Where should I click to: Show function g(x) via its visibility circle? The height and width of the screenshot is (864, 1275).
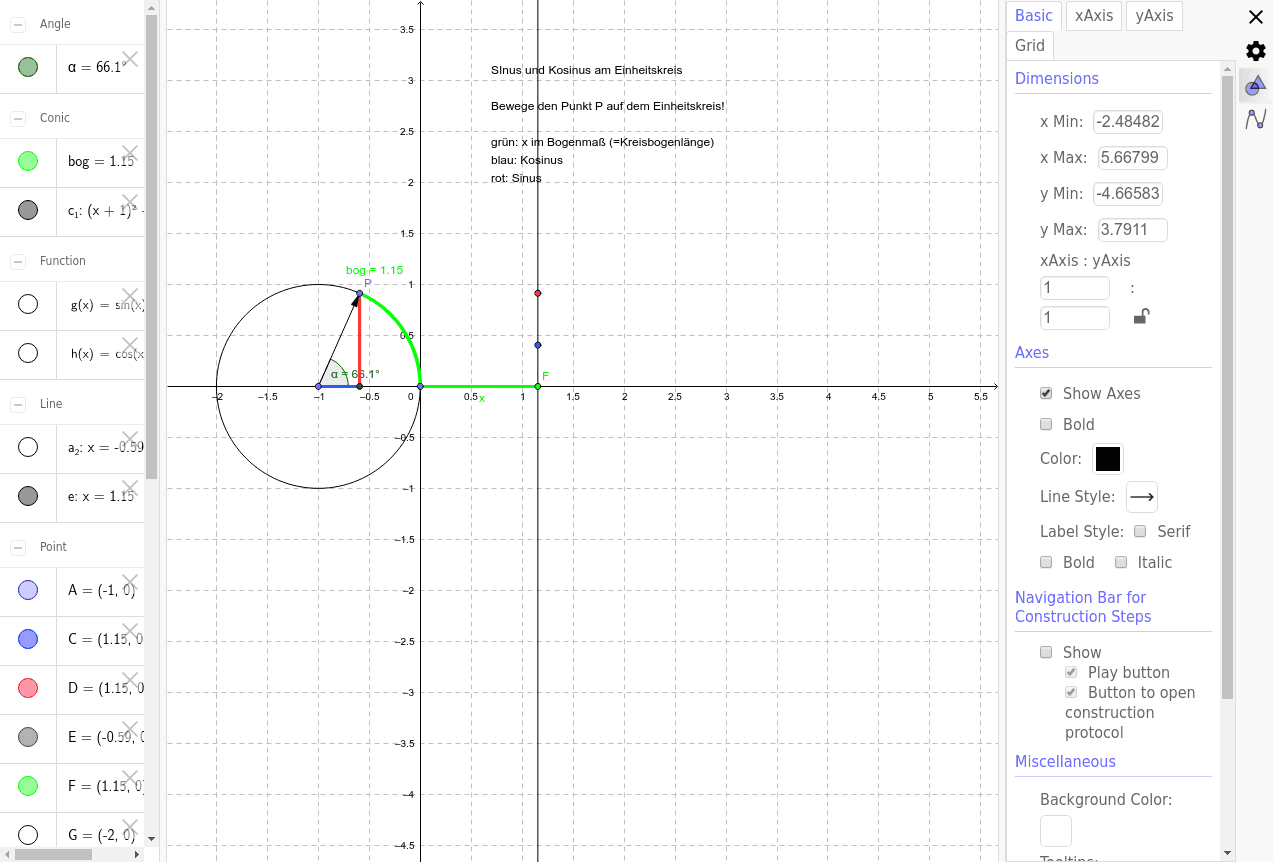tap(28, 304)
